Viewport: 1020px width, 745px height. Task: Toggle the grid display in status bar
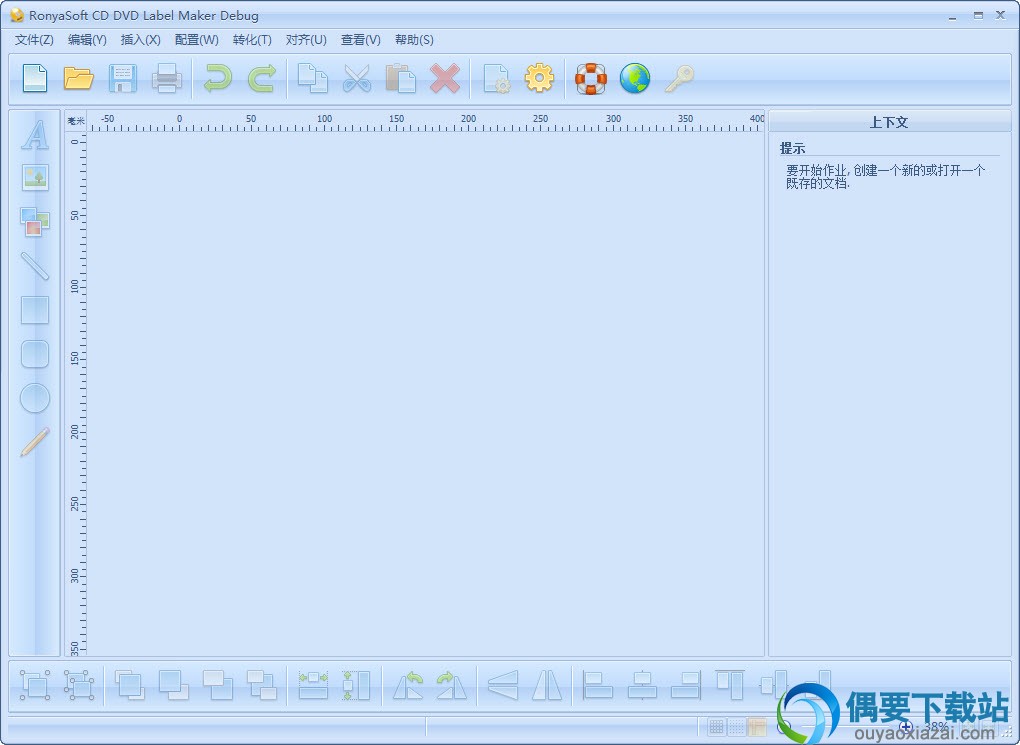(x=716, y=727)
